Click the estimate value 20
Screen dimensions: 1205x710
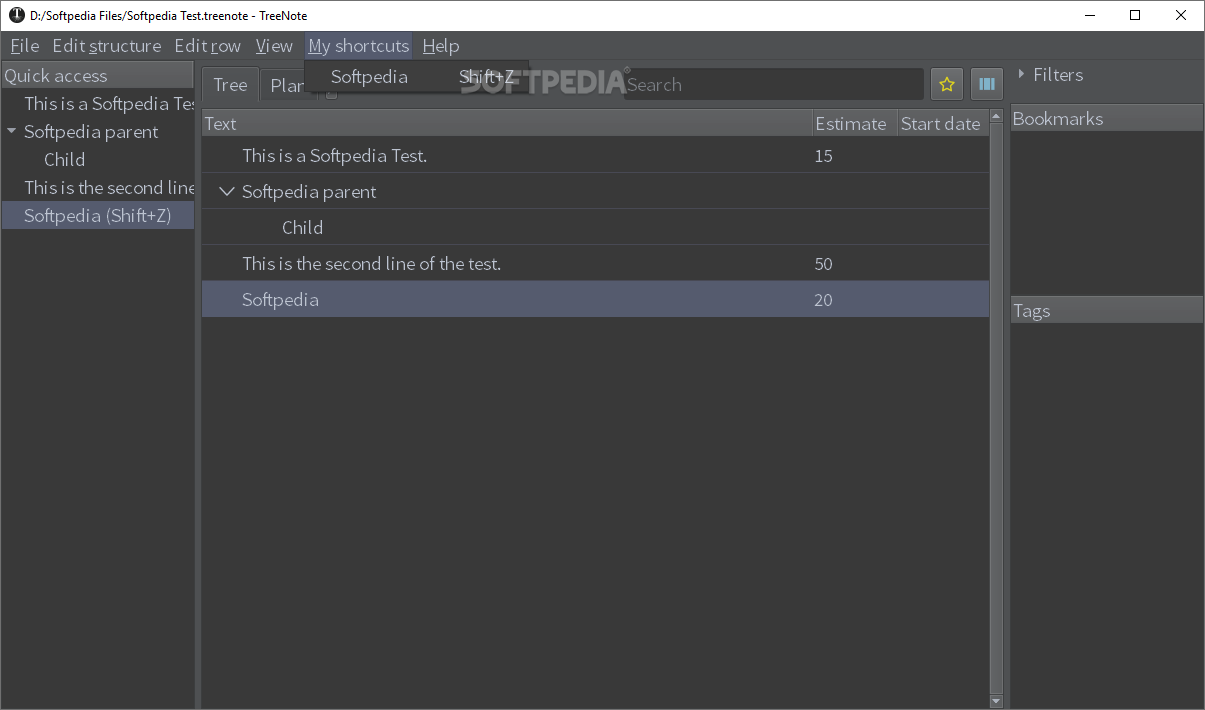point(824,300)
